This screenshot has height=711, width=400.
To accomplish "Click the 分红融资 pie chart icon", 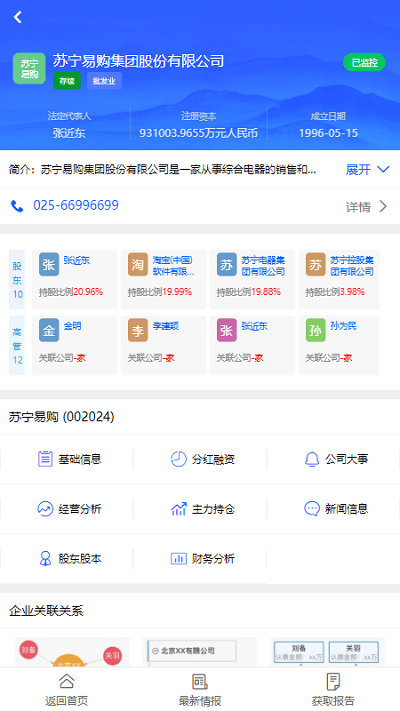I will [178, 459].
